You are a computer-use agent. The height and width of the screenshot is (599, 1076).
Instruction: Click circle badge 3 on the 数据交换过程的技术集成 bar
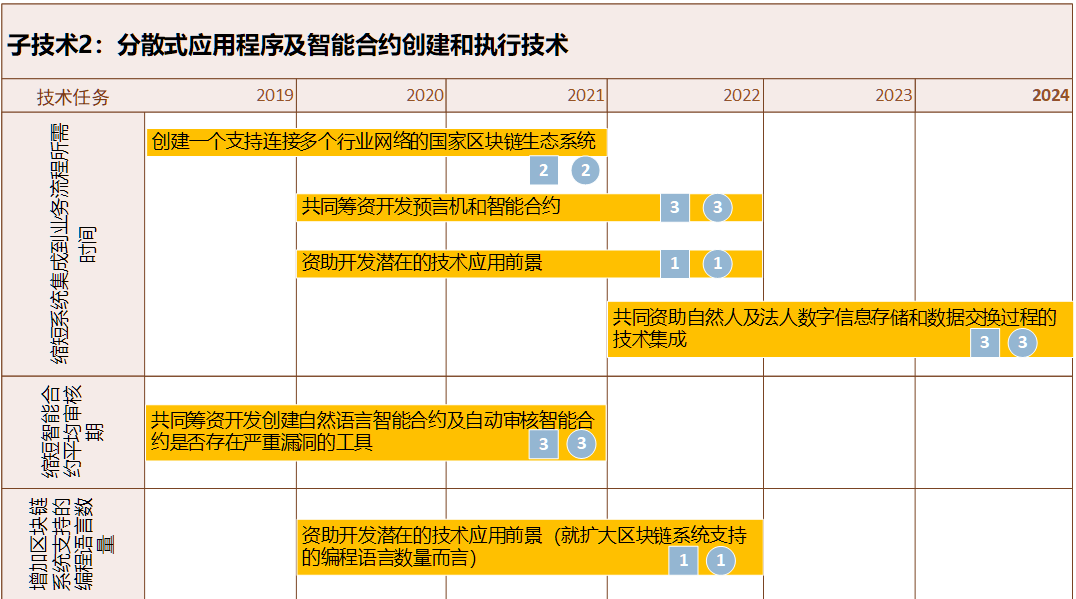pos(1022,342)
